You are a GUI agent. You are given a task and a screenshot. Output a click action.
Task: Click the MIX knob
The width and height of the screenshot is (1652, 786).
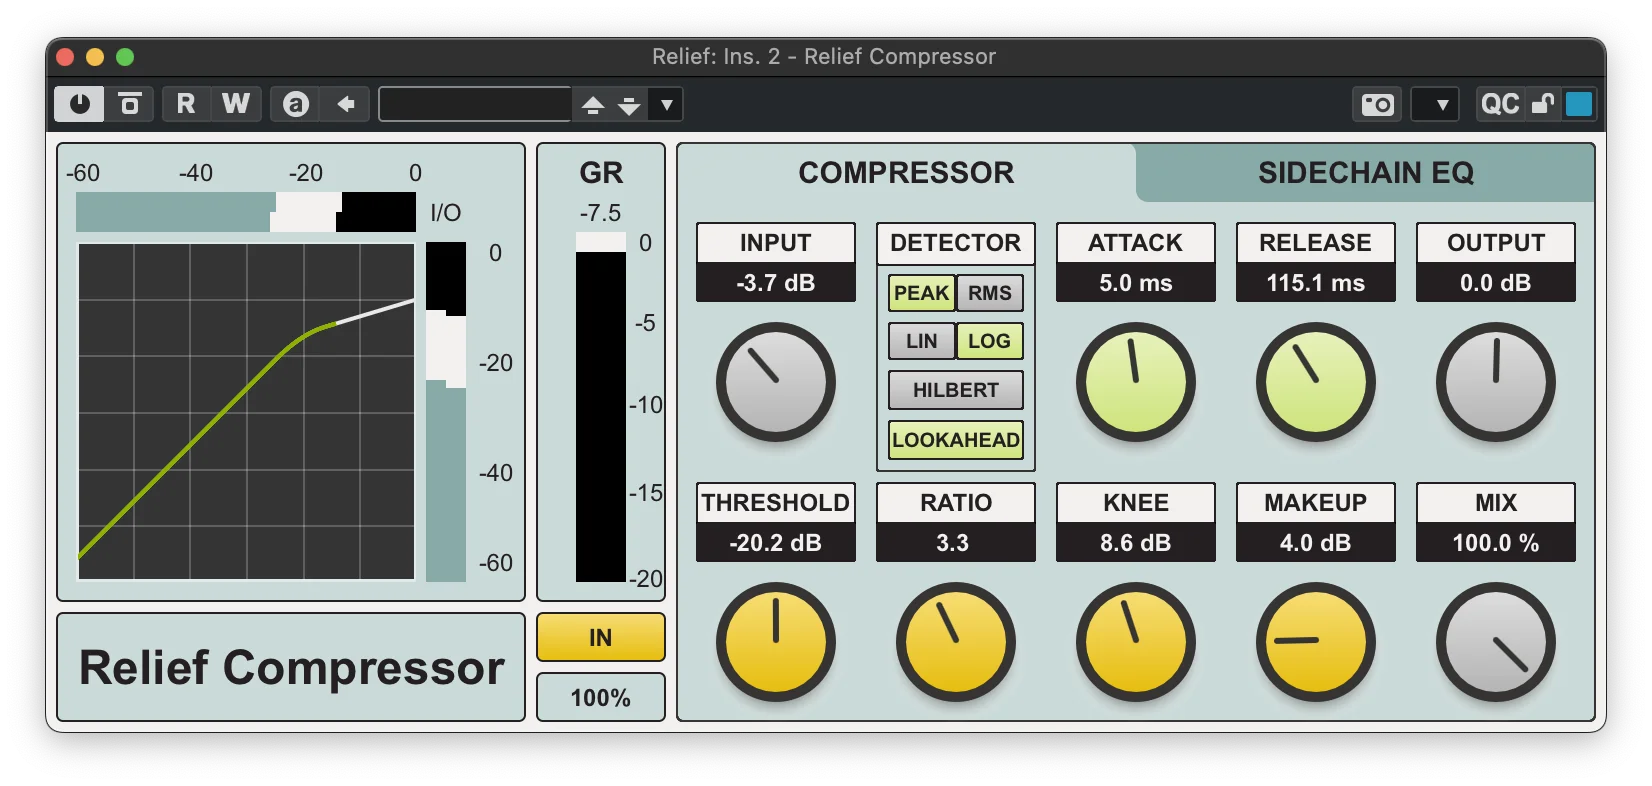(1496, 642)
